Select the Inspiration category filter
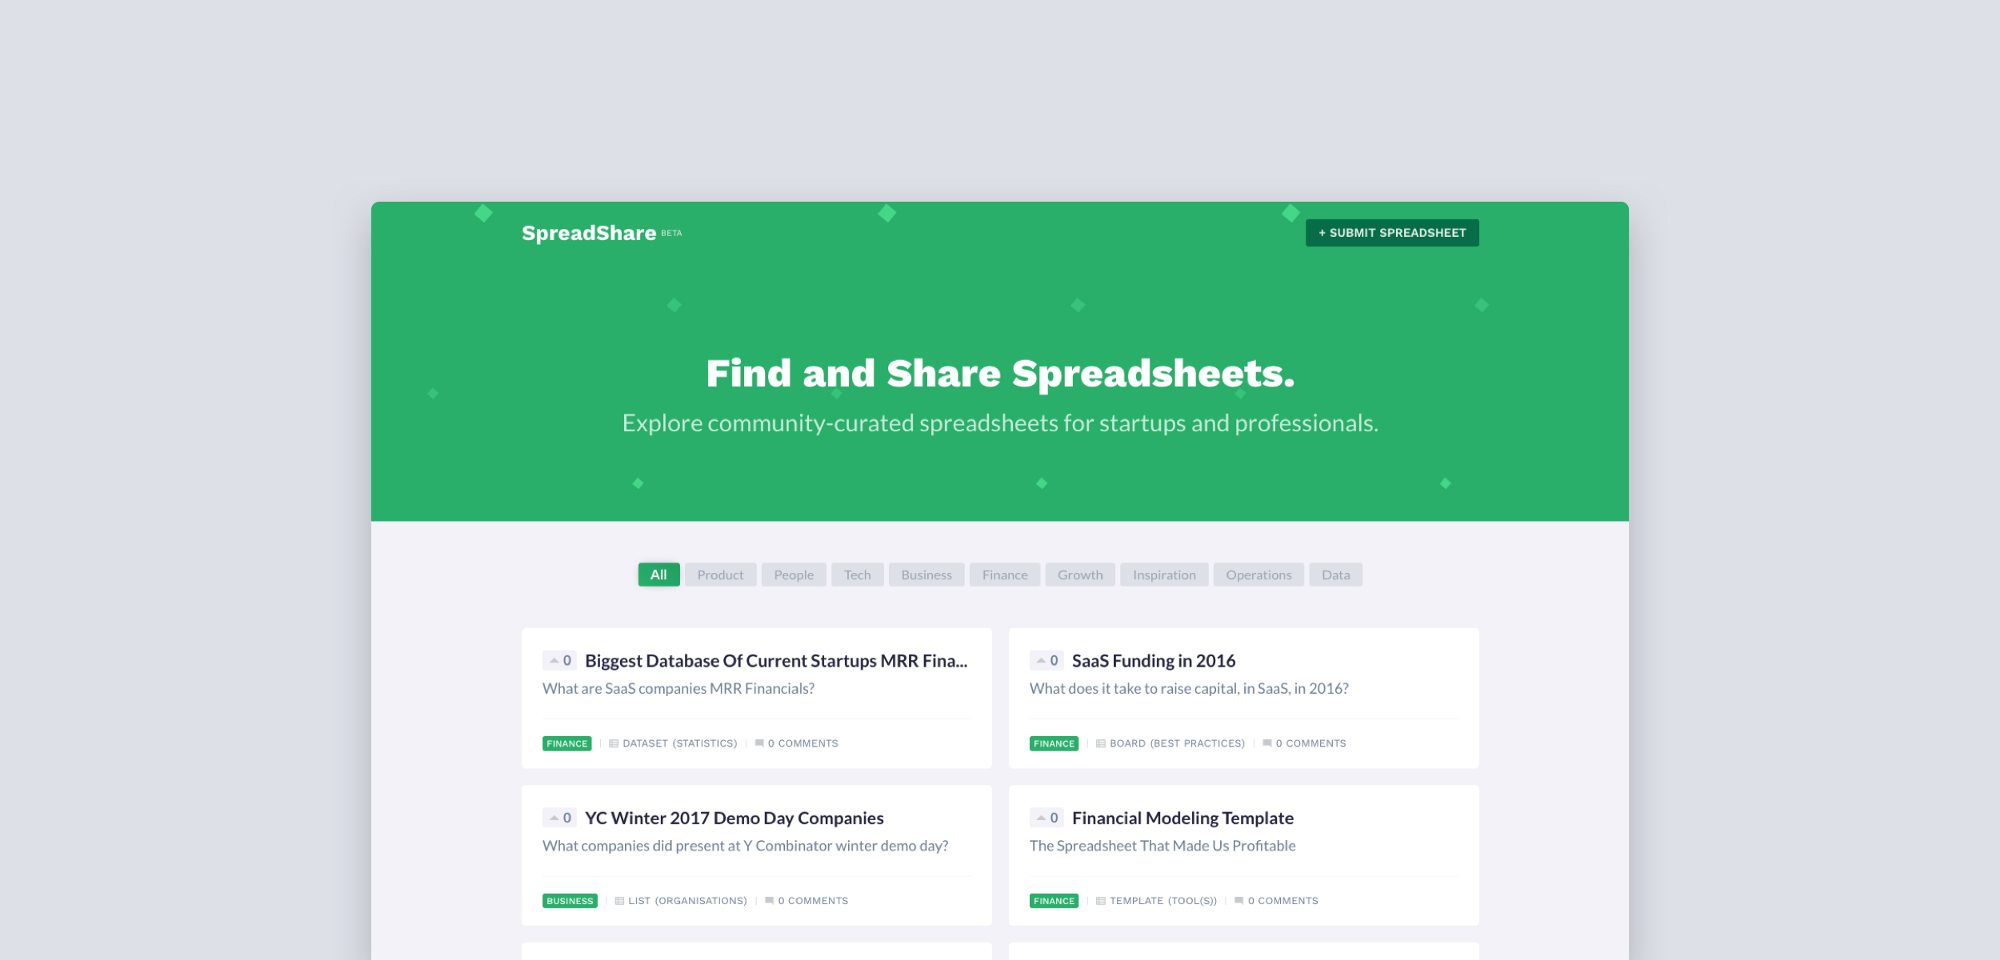This screenshot has height=960, width=2000. pos(1164,575)
